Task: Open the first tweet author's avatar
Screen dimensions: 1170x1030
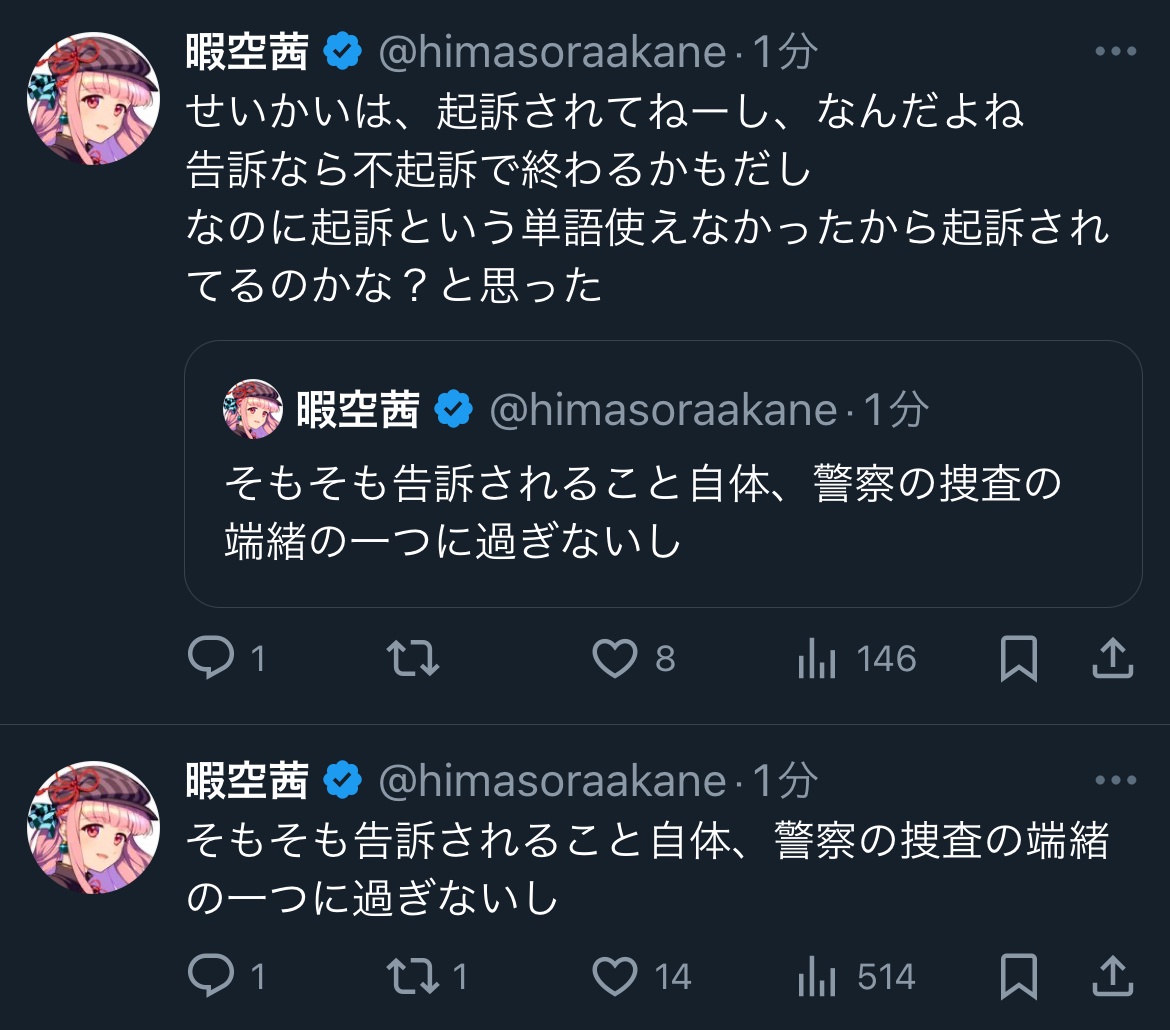Action: click(93, 98)
